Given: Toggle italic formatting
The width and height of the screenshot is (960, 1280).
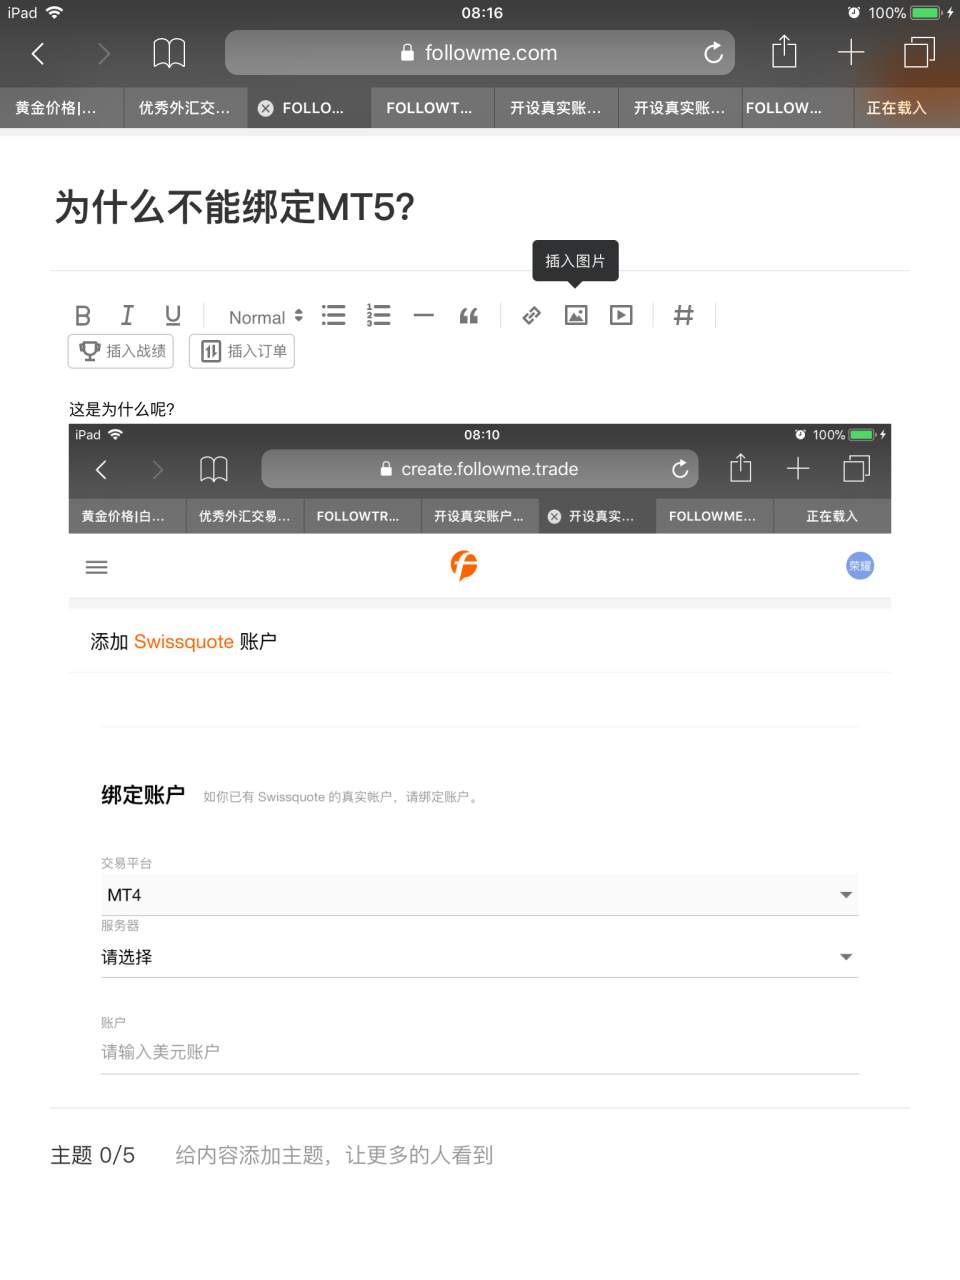Looking at the screenshot, I should (127, 316).
